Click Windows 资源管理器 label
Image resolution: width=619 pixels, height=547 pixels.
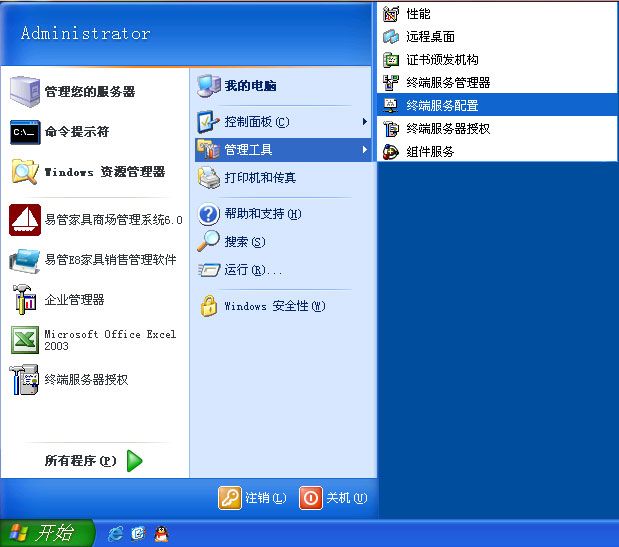(x=105, y=172)
